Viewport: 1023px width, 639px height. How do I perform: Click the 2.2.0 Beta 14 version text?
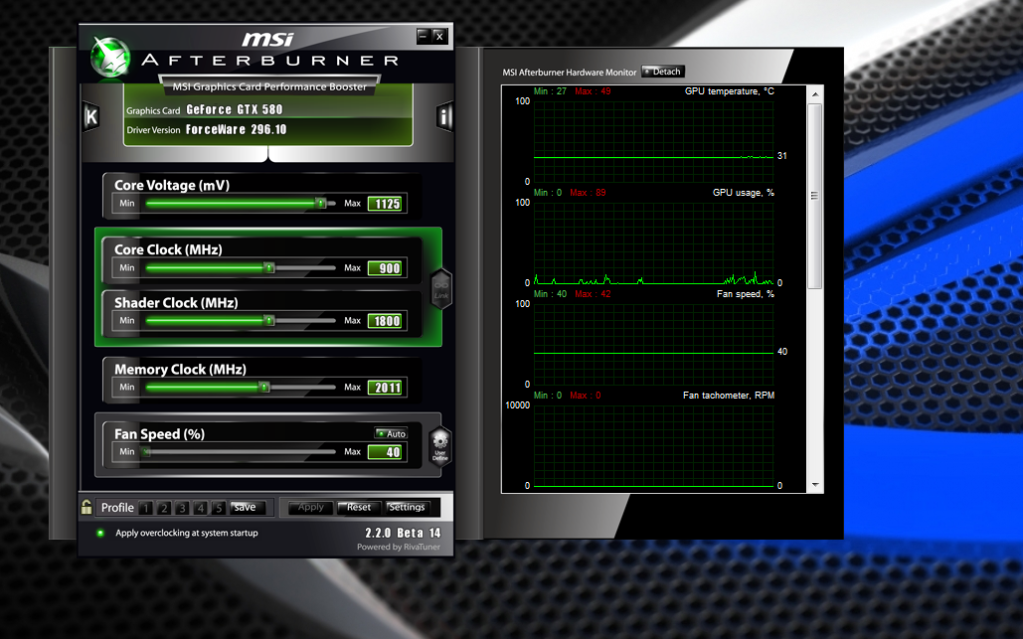(403, 533)
